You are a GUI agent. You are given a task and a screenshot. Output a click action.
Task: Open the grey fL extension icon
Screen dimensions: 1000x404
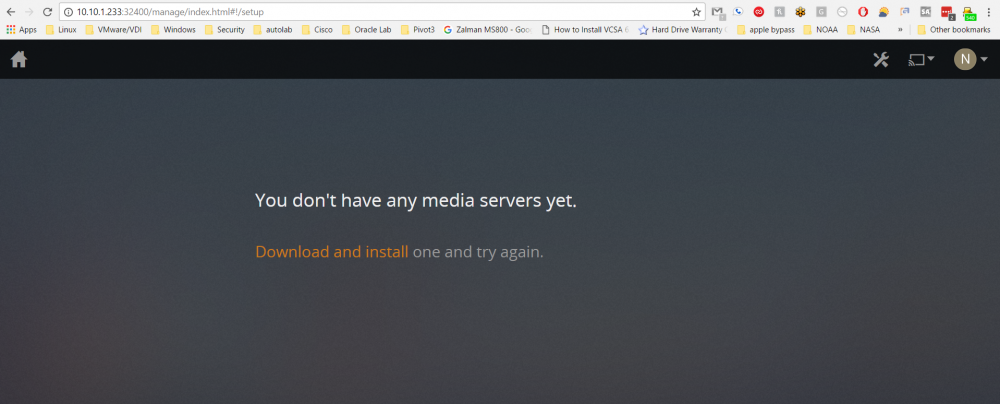click(779, 11)
